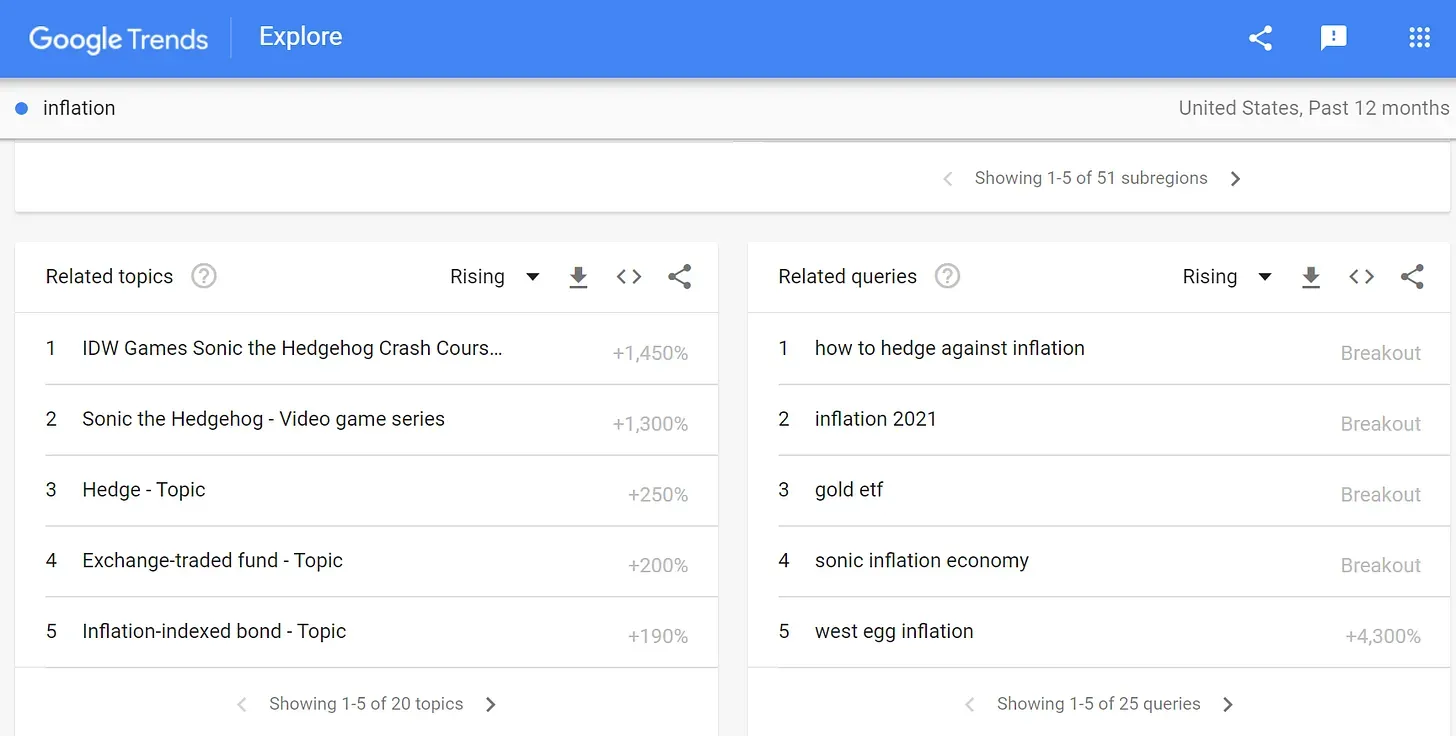The width and height of the screenshot is (1456, 736).
Task: Expand the Rising dropdown in Related queries
Action: [1227, 277]
